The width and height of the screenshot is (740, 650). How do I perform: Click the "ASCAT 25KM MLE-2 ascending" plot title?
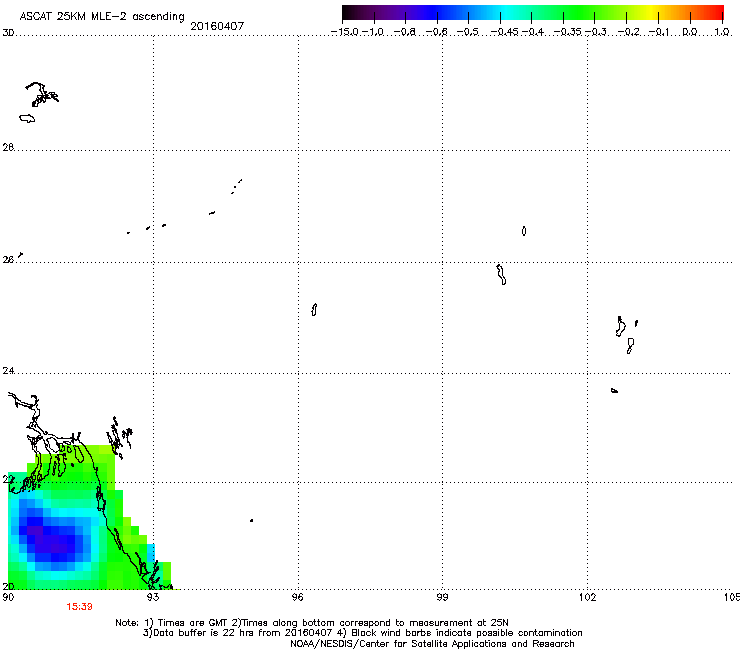coord(102,16)
